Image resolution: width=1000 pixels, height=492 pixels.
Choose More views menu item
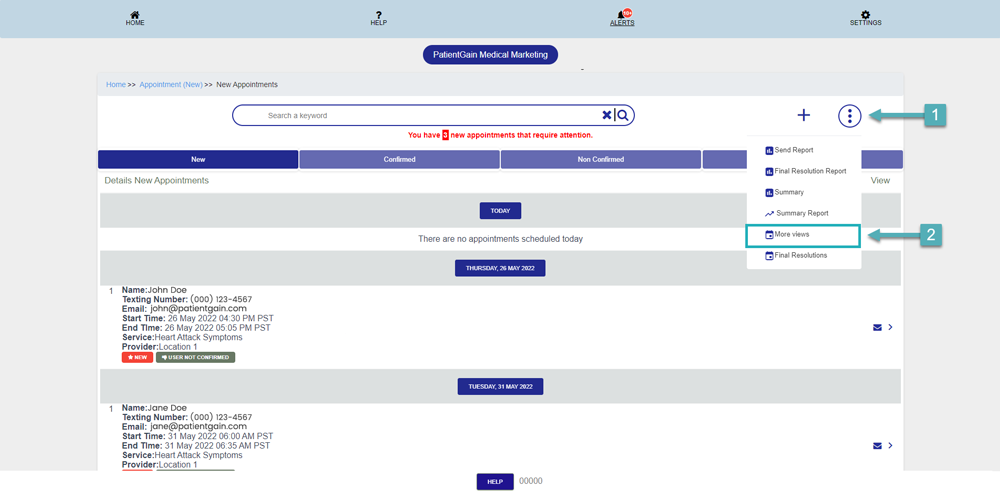[x=804, y=235]
